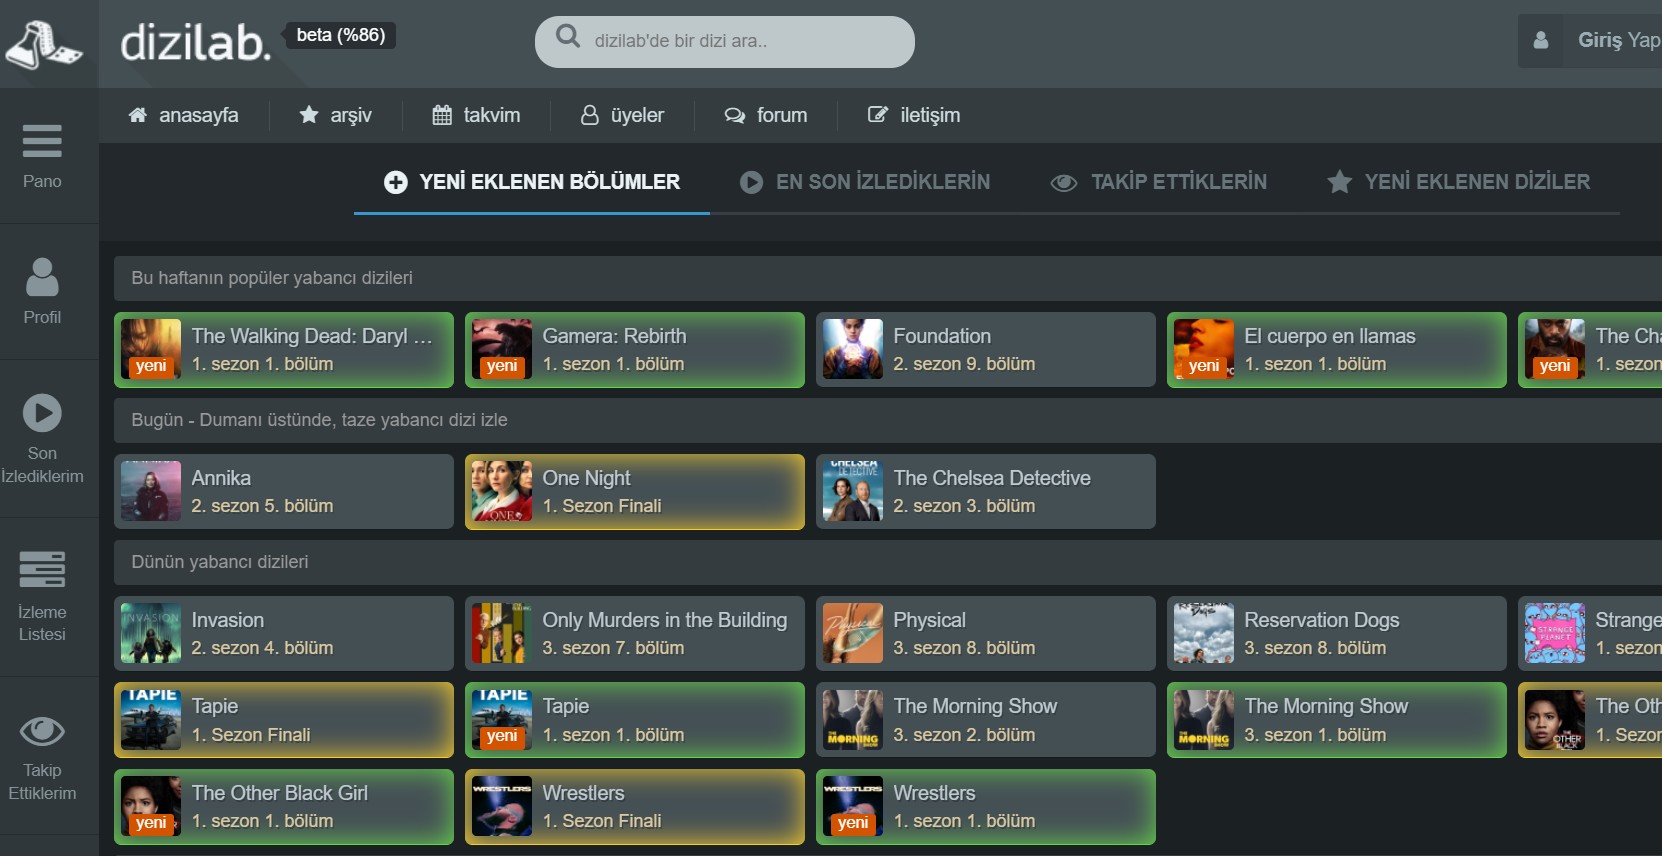Click yeni badge on El cuerpo en llamas

pyautogui.click(x=1204, y=366)
